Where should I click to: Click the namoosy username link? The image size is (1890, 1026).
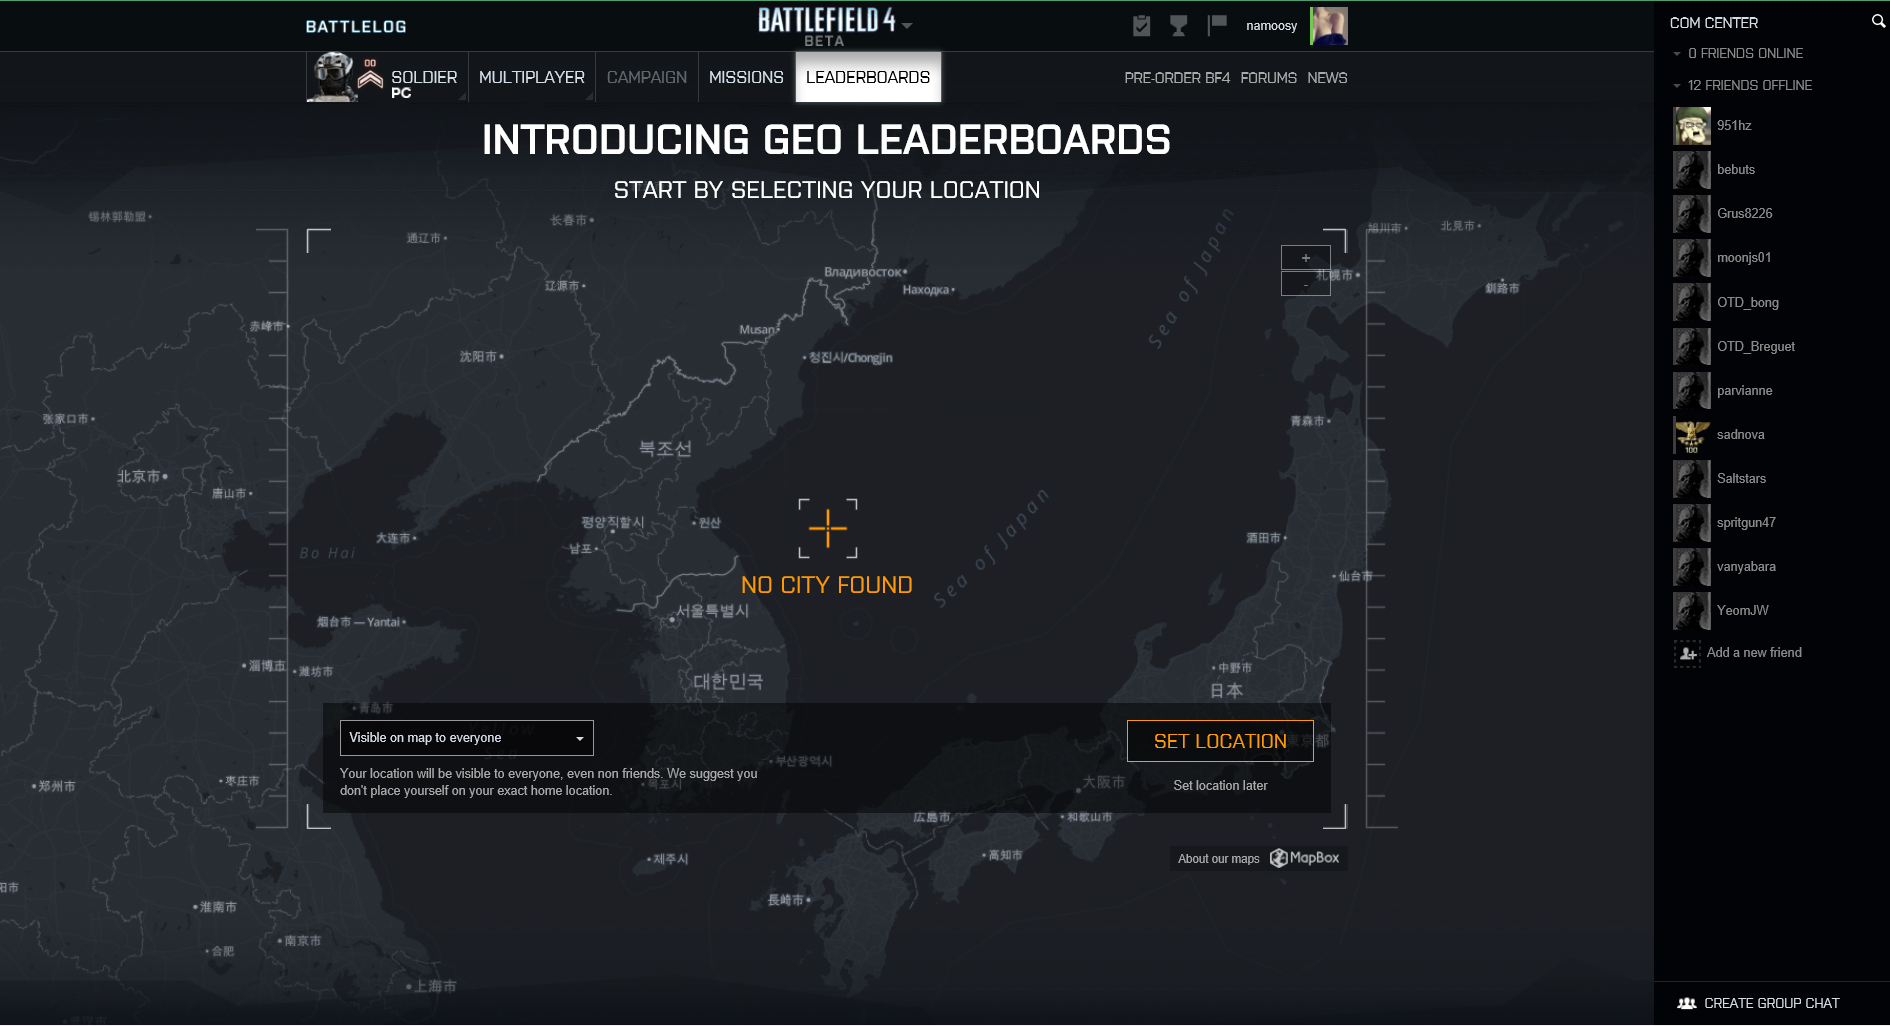[x=1271, y=26]
